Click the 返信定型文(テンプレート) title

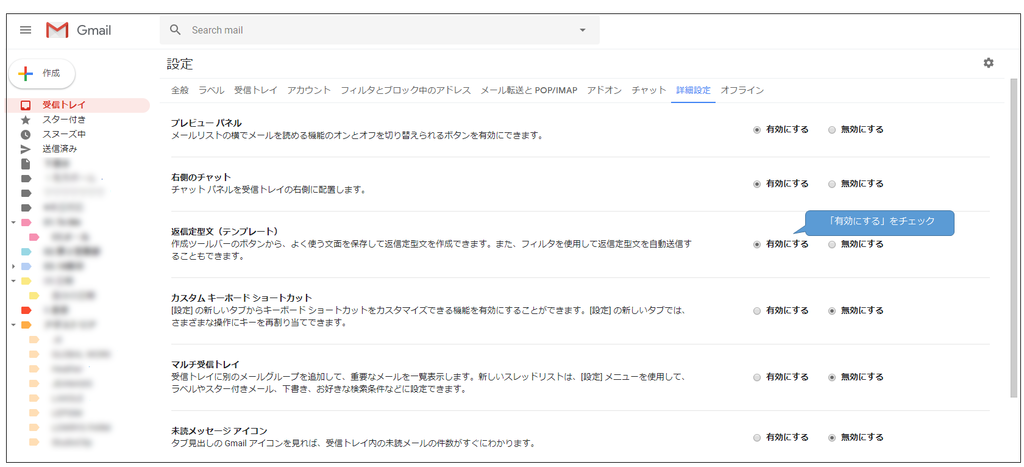[x=225, y=231]
